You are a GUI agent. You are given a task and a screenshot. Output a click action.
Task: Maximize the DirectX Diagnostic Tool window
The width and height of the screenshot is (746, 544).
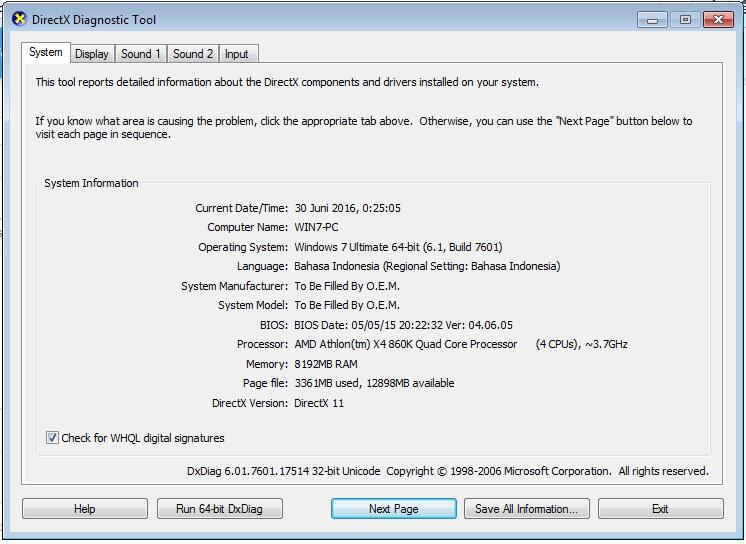(x=685, y=20)
